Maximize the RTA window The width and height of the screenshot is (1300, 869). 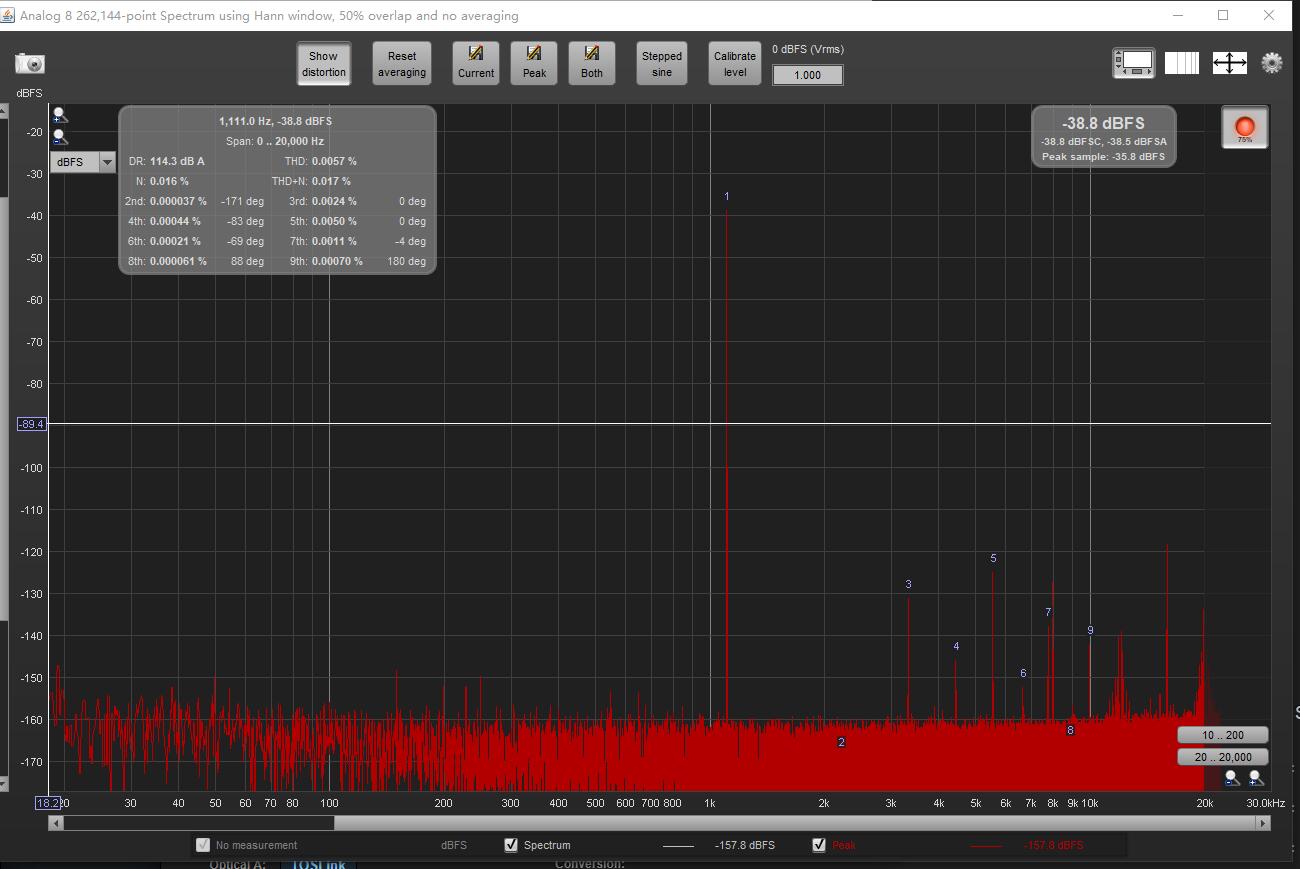[1223, 15]
